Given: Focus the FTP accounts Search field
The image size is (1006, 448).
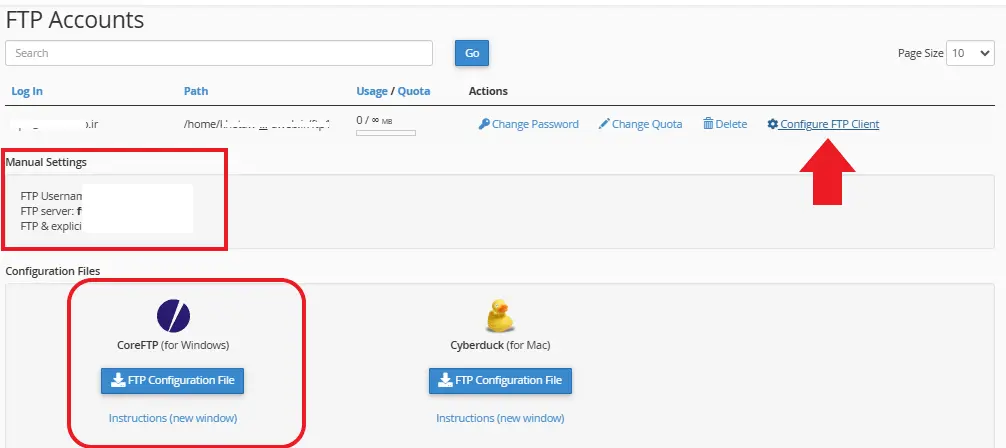Looking at the screenshot, I should point(219,53).
